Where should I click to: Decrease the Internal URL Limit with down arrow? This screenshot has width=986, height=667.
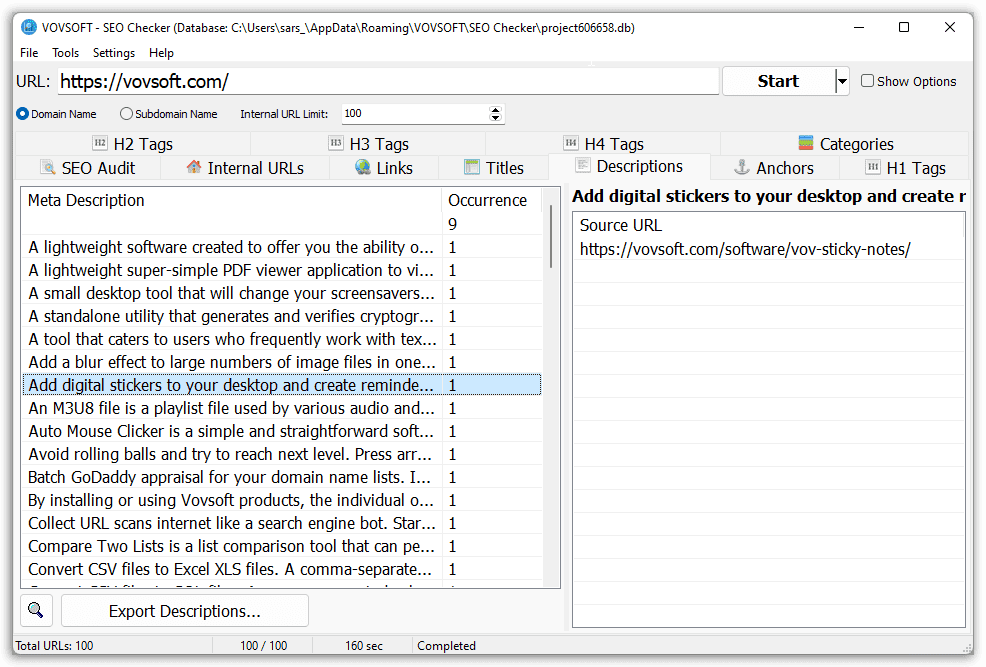(x=496, y=118)
